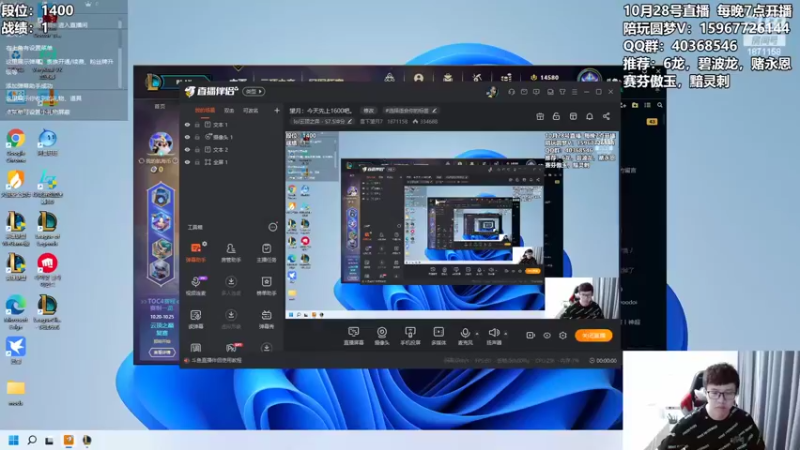Select the 摄像头 1 source row
The width and height of the screenshot is (800, 450).
point(231,137)
